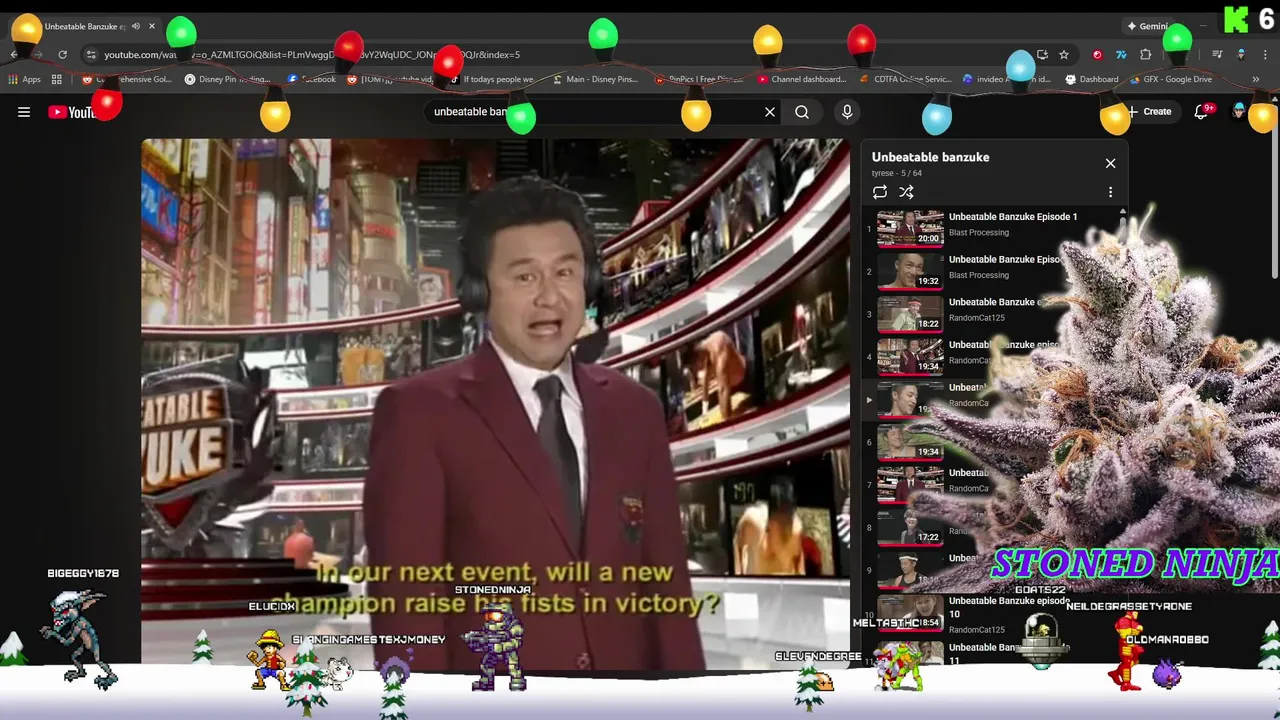Open the GFX - Google Drive bookmark
1280x720 pixels.
pos(1170,79)
